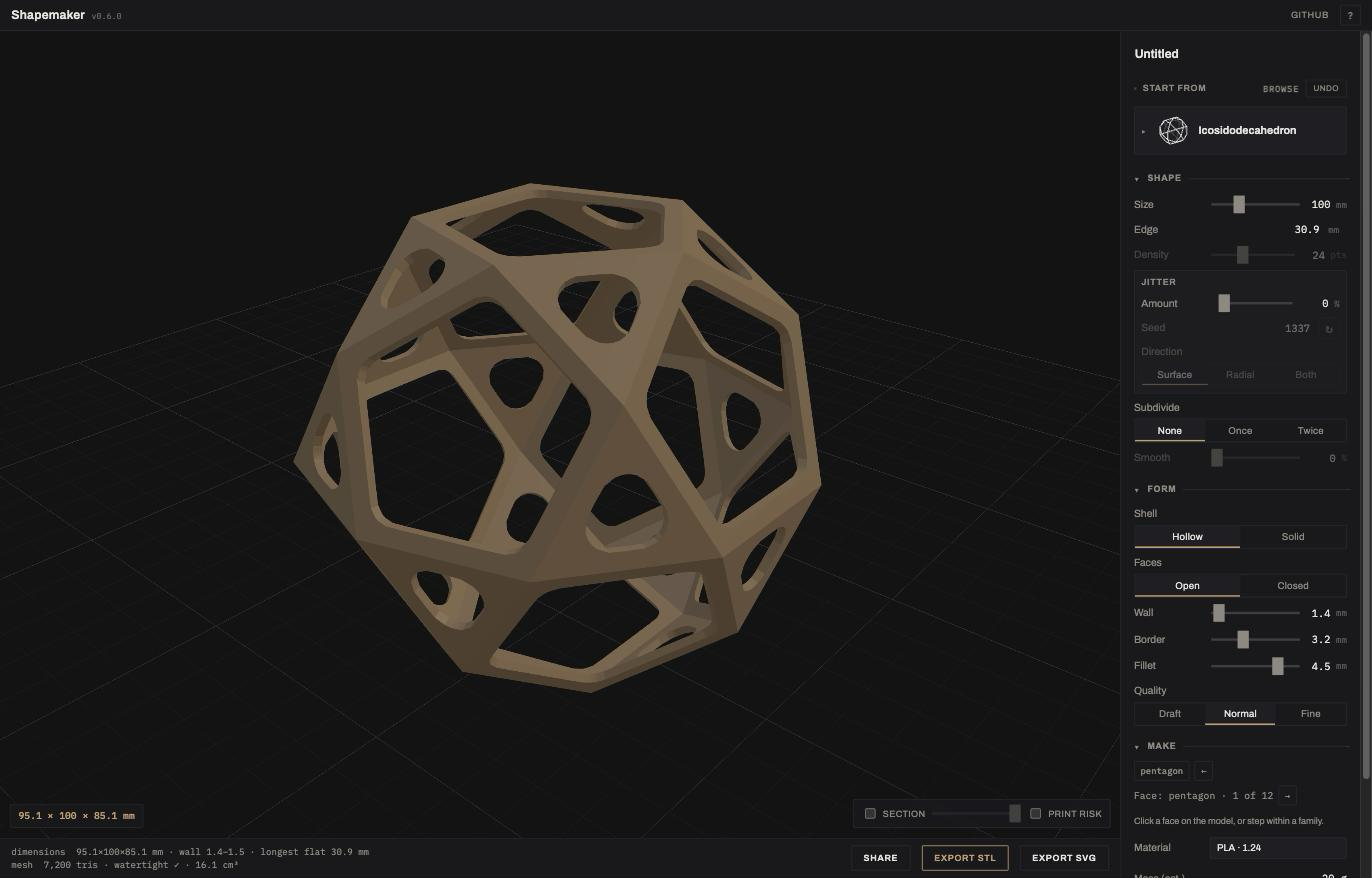Collapse the SHAPE section
1372x878 pixels.
tap(1137, 178)
